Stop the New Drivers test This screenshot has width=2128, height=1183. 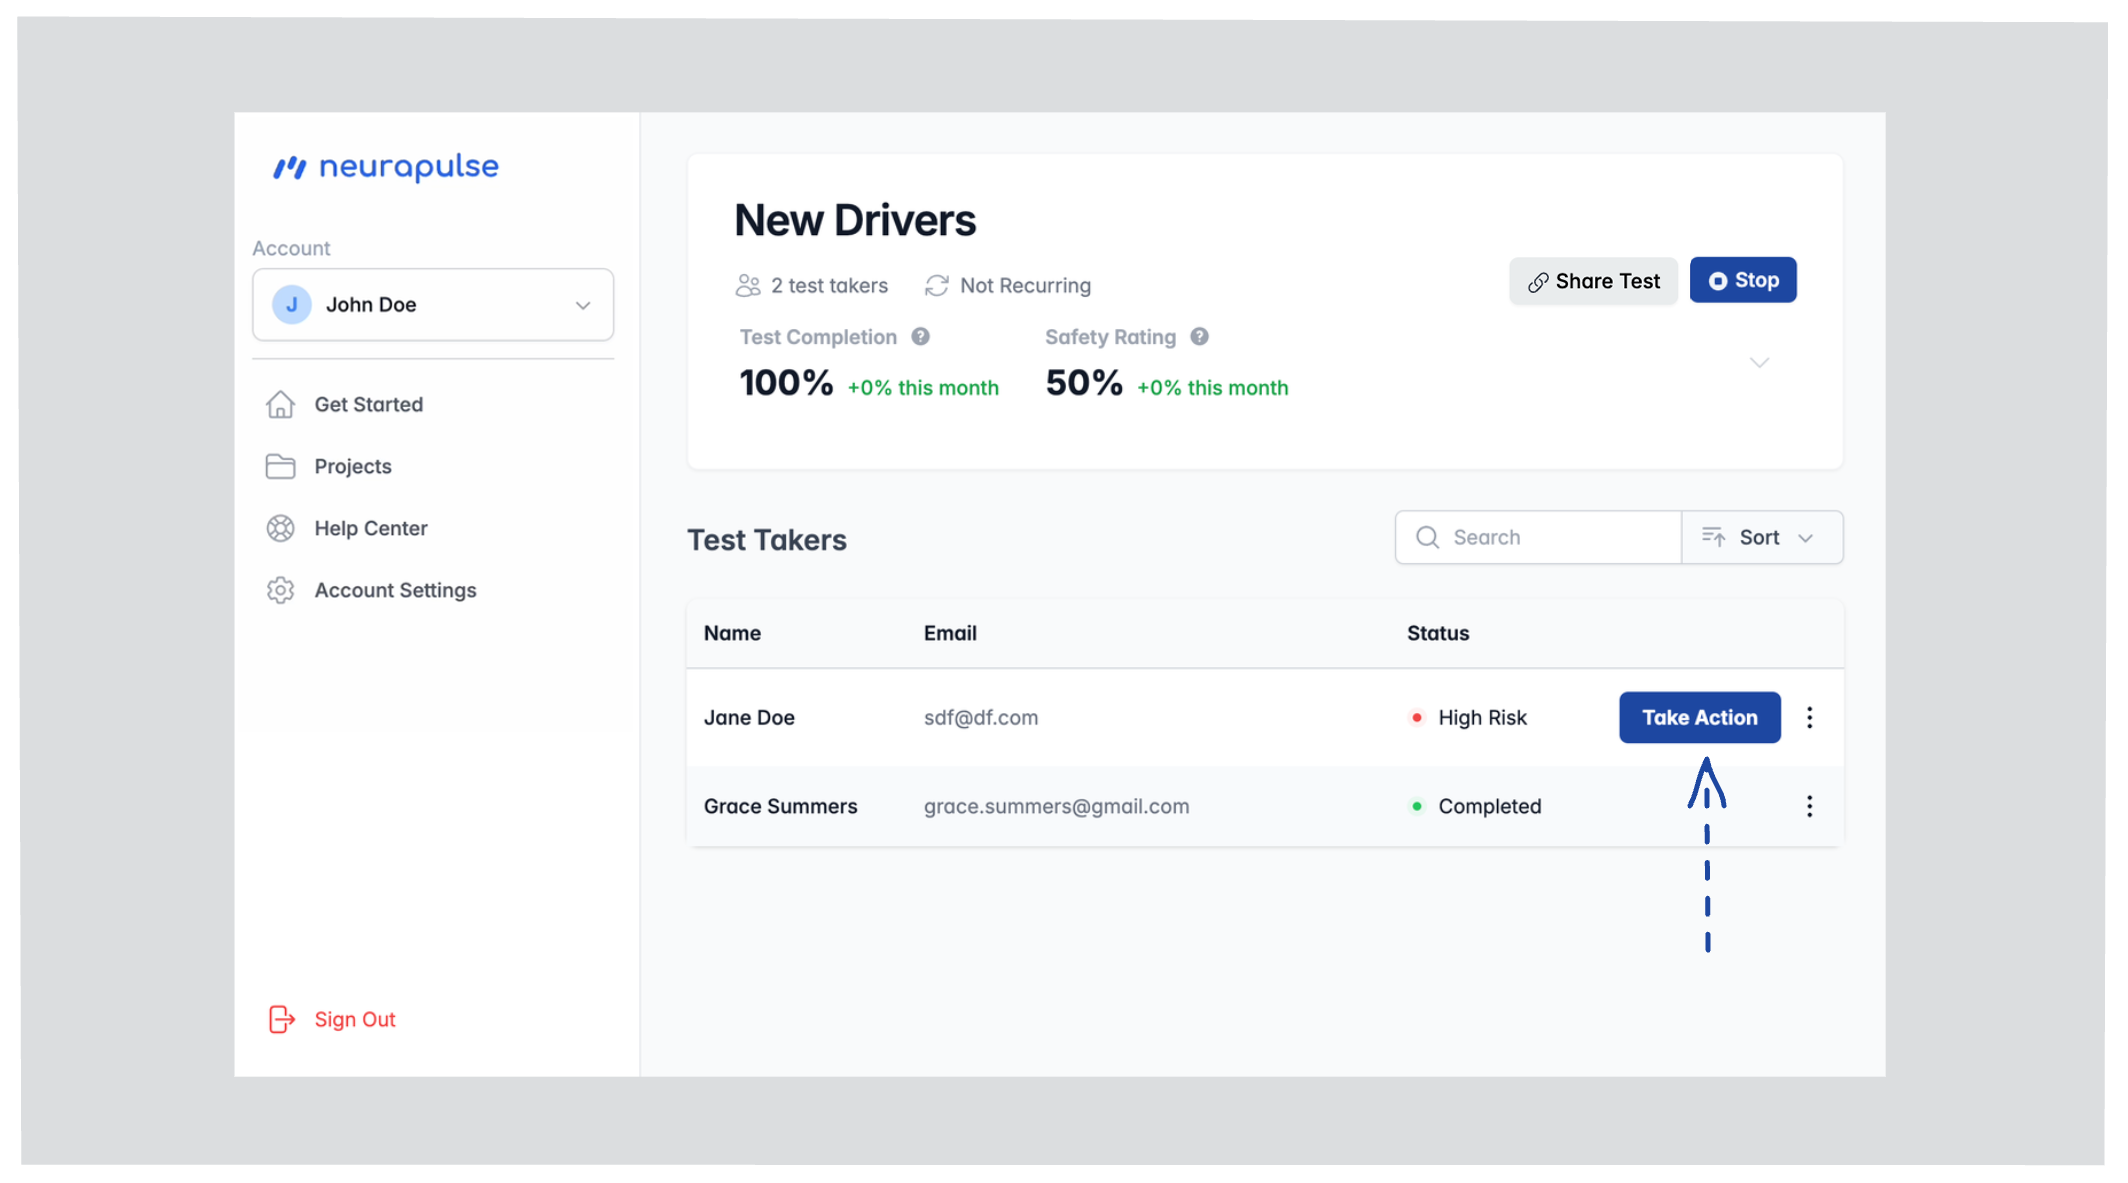1742,281
